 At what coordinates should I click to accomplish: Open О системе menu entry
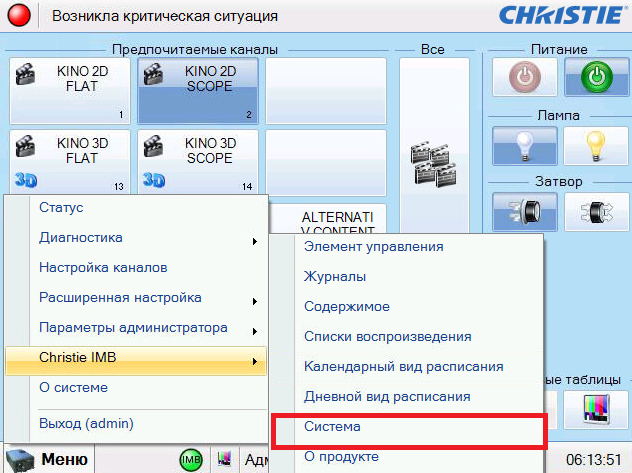click(x=136, y=388)
